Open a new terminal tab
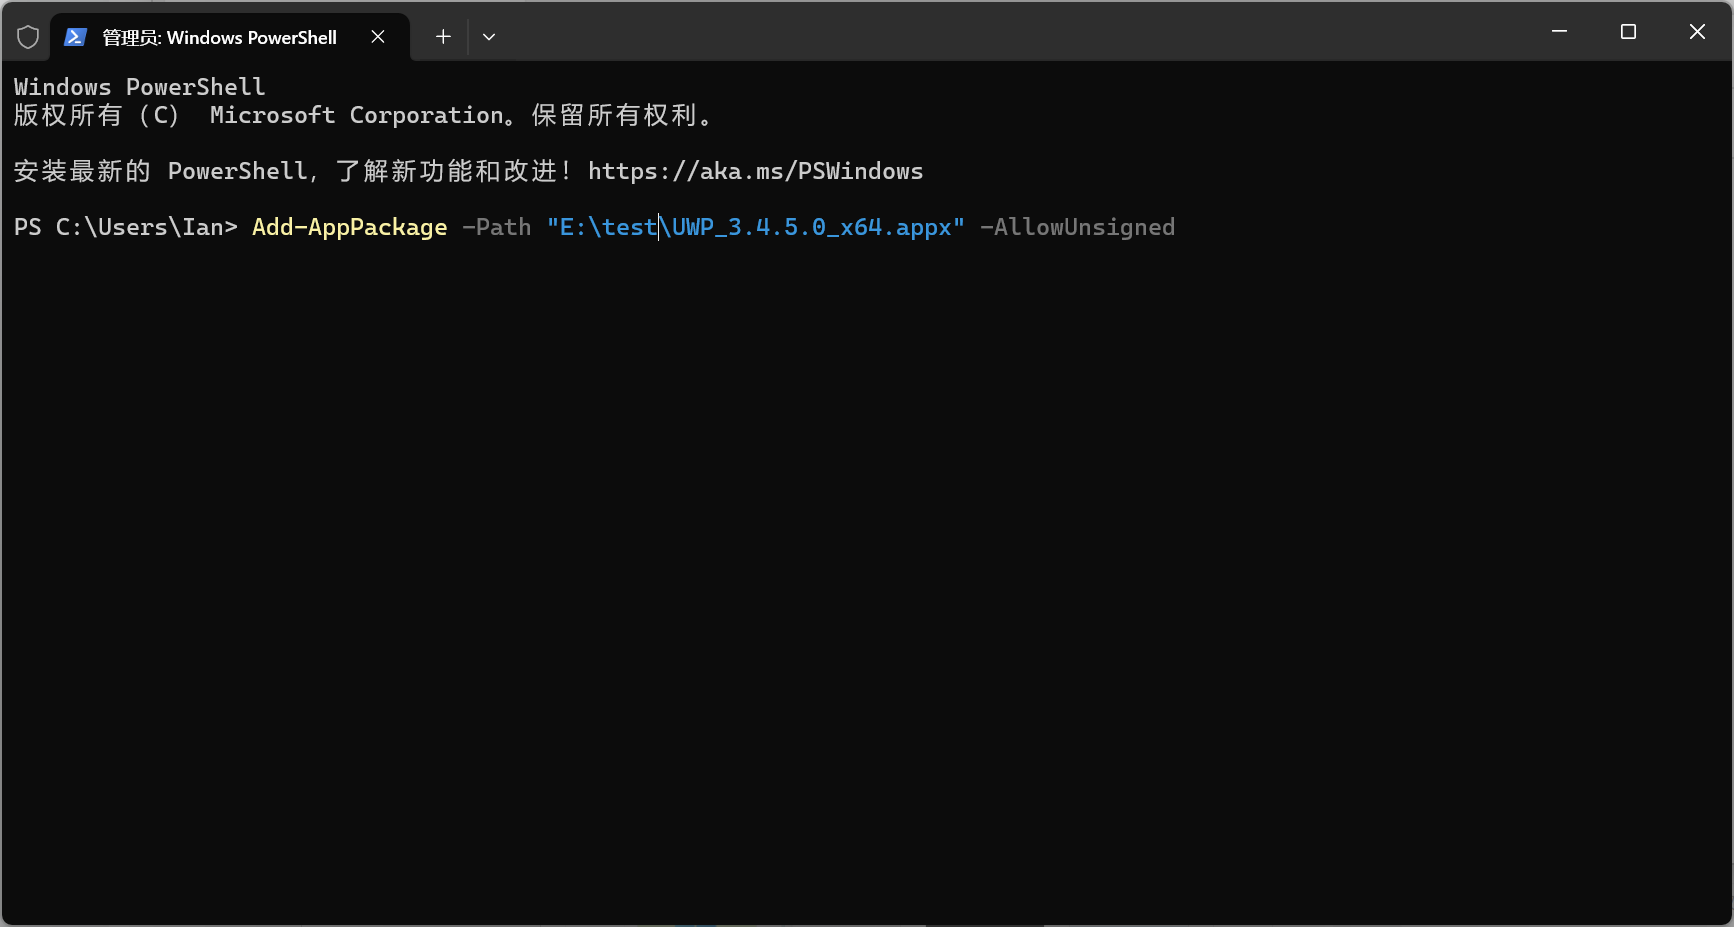This screenshot has height=927, width=1734. (x=442, y=36)
